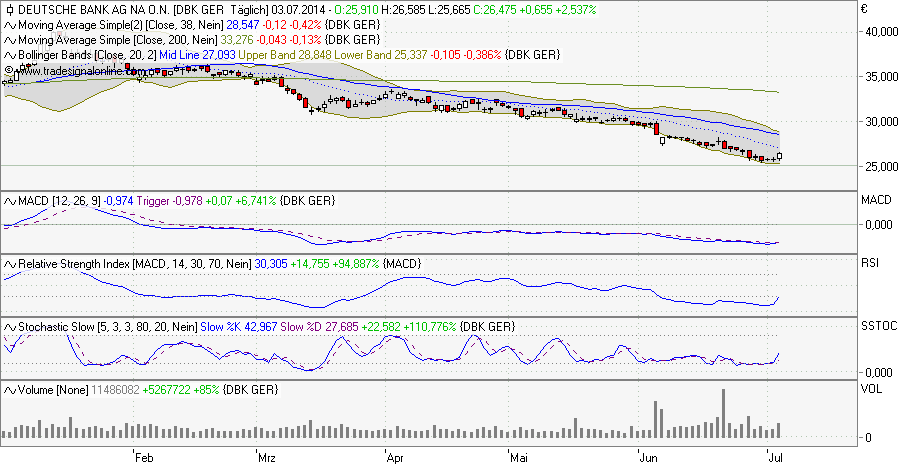Click the 38-day moving average value 28,547
The image size is (922, 465).
pyautogui.click(x=242, y=25)
